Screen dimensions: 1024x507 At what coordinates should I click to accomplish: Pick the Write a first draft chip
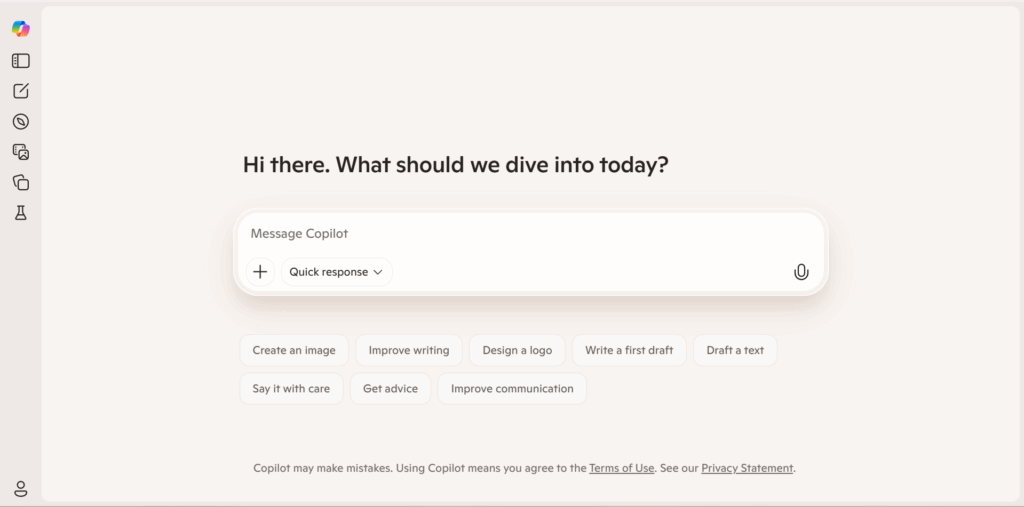click(629, 351)
